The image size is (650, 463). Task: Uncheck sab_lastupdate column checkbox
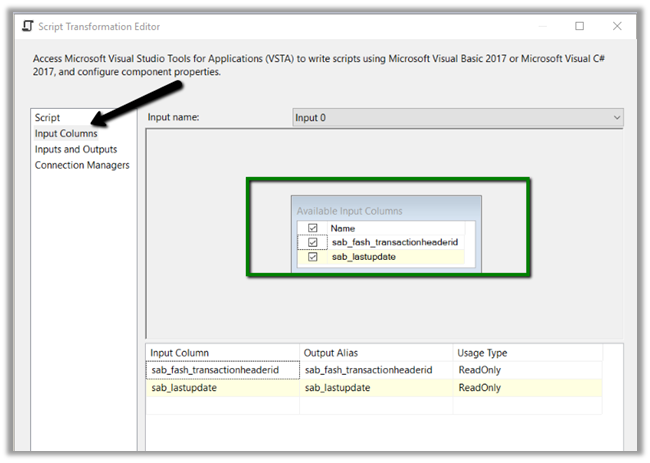[x=313, y=257]
